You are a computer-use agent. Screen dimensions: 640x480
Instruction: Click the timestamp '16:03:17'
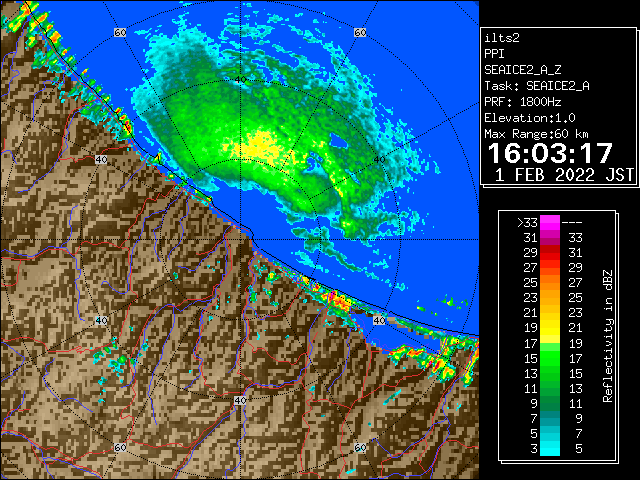coord(550,153)
